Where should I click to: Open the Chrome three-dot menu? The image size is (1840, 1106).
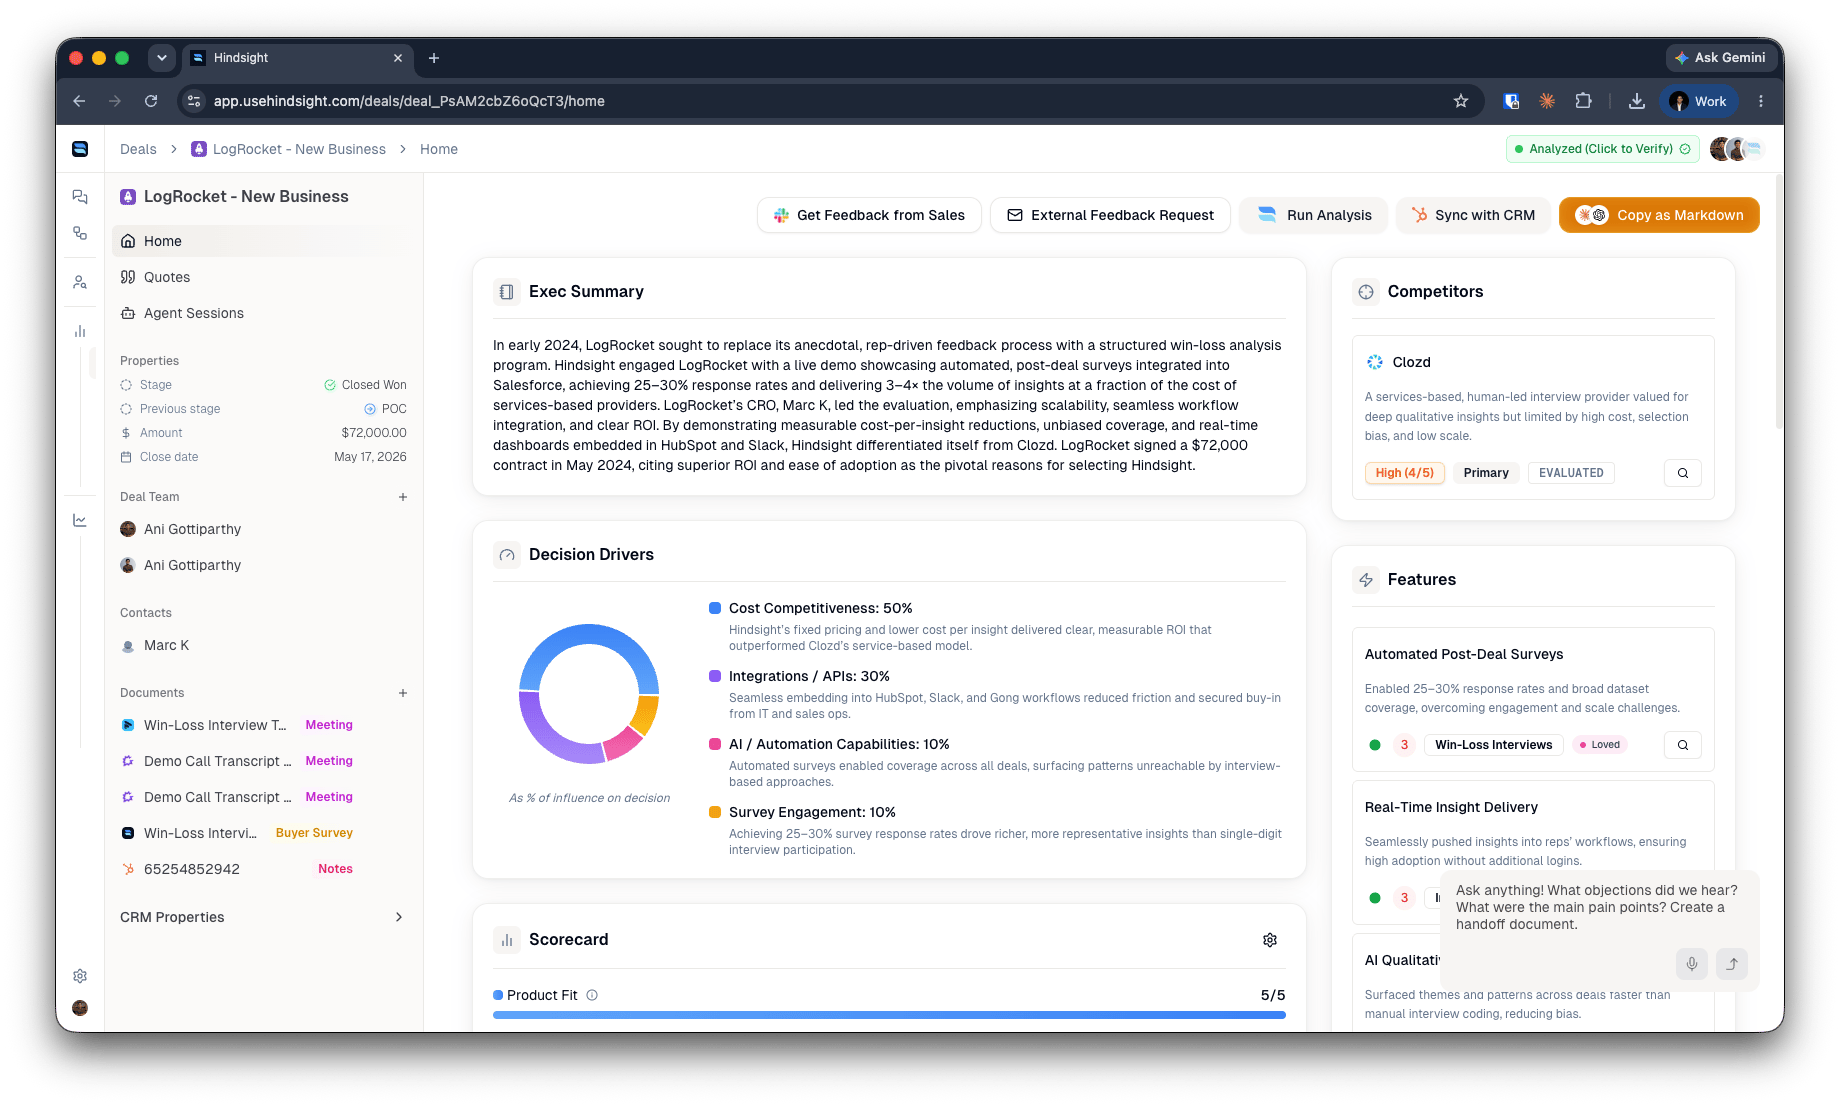coord(1761,101)
